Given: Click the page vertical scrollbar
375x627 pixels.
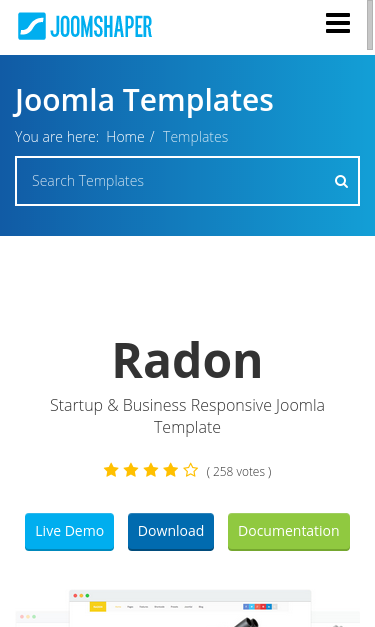Looking at the screenshot, I should click(370, 25).
